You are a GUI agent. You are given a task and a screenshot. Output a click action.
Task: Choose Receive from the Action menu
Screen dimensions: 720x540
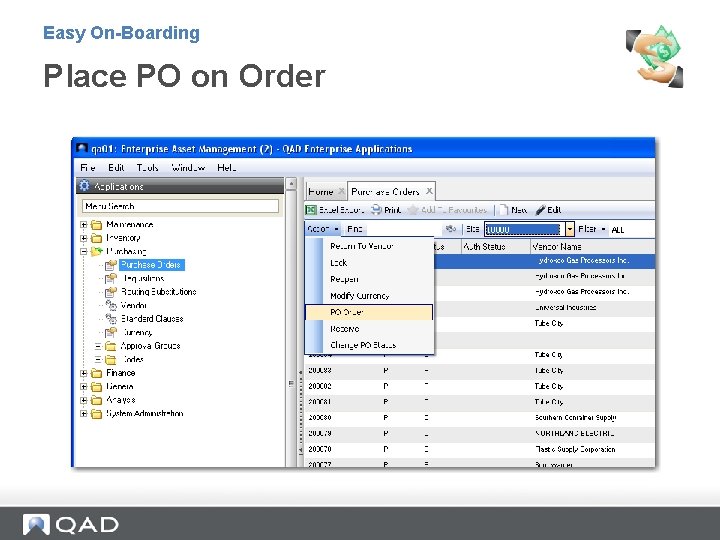(x=370, y=329)
